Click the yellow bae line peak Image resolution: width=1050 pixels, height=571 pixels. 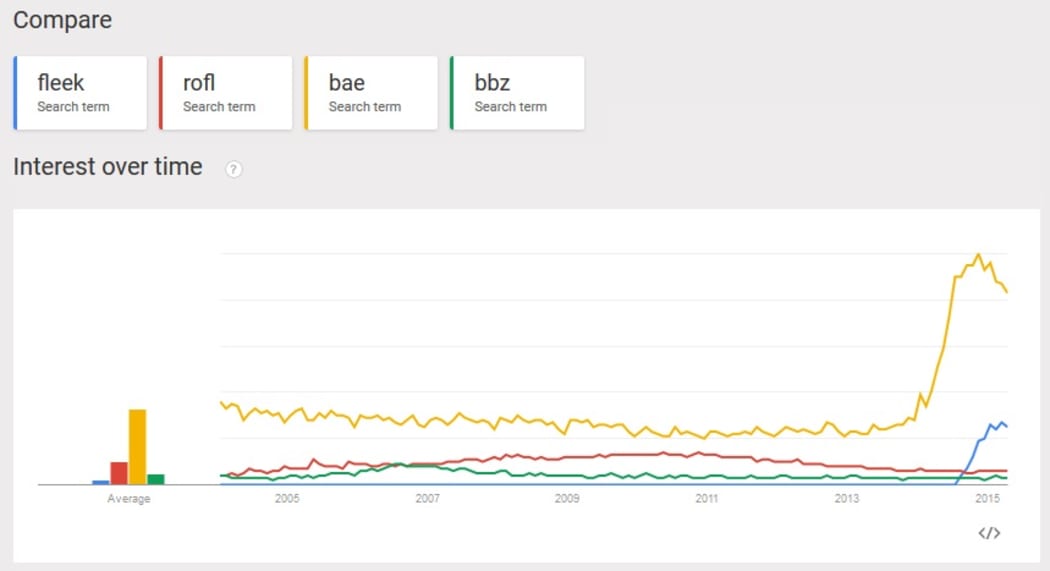click(x=978, y=255)
